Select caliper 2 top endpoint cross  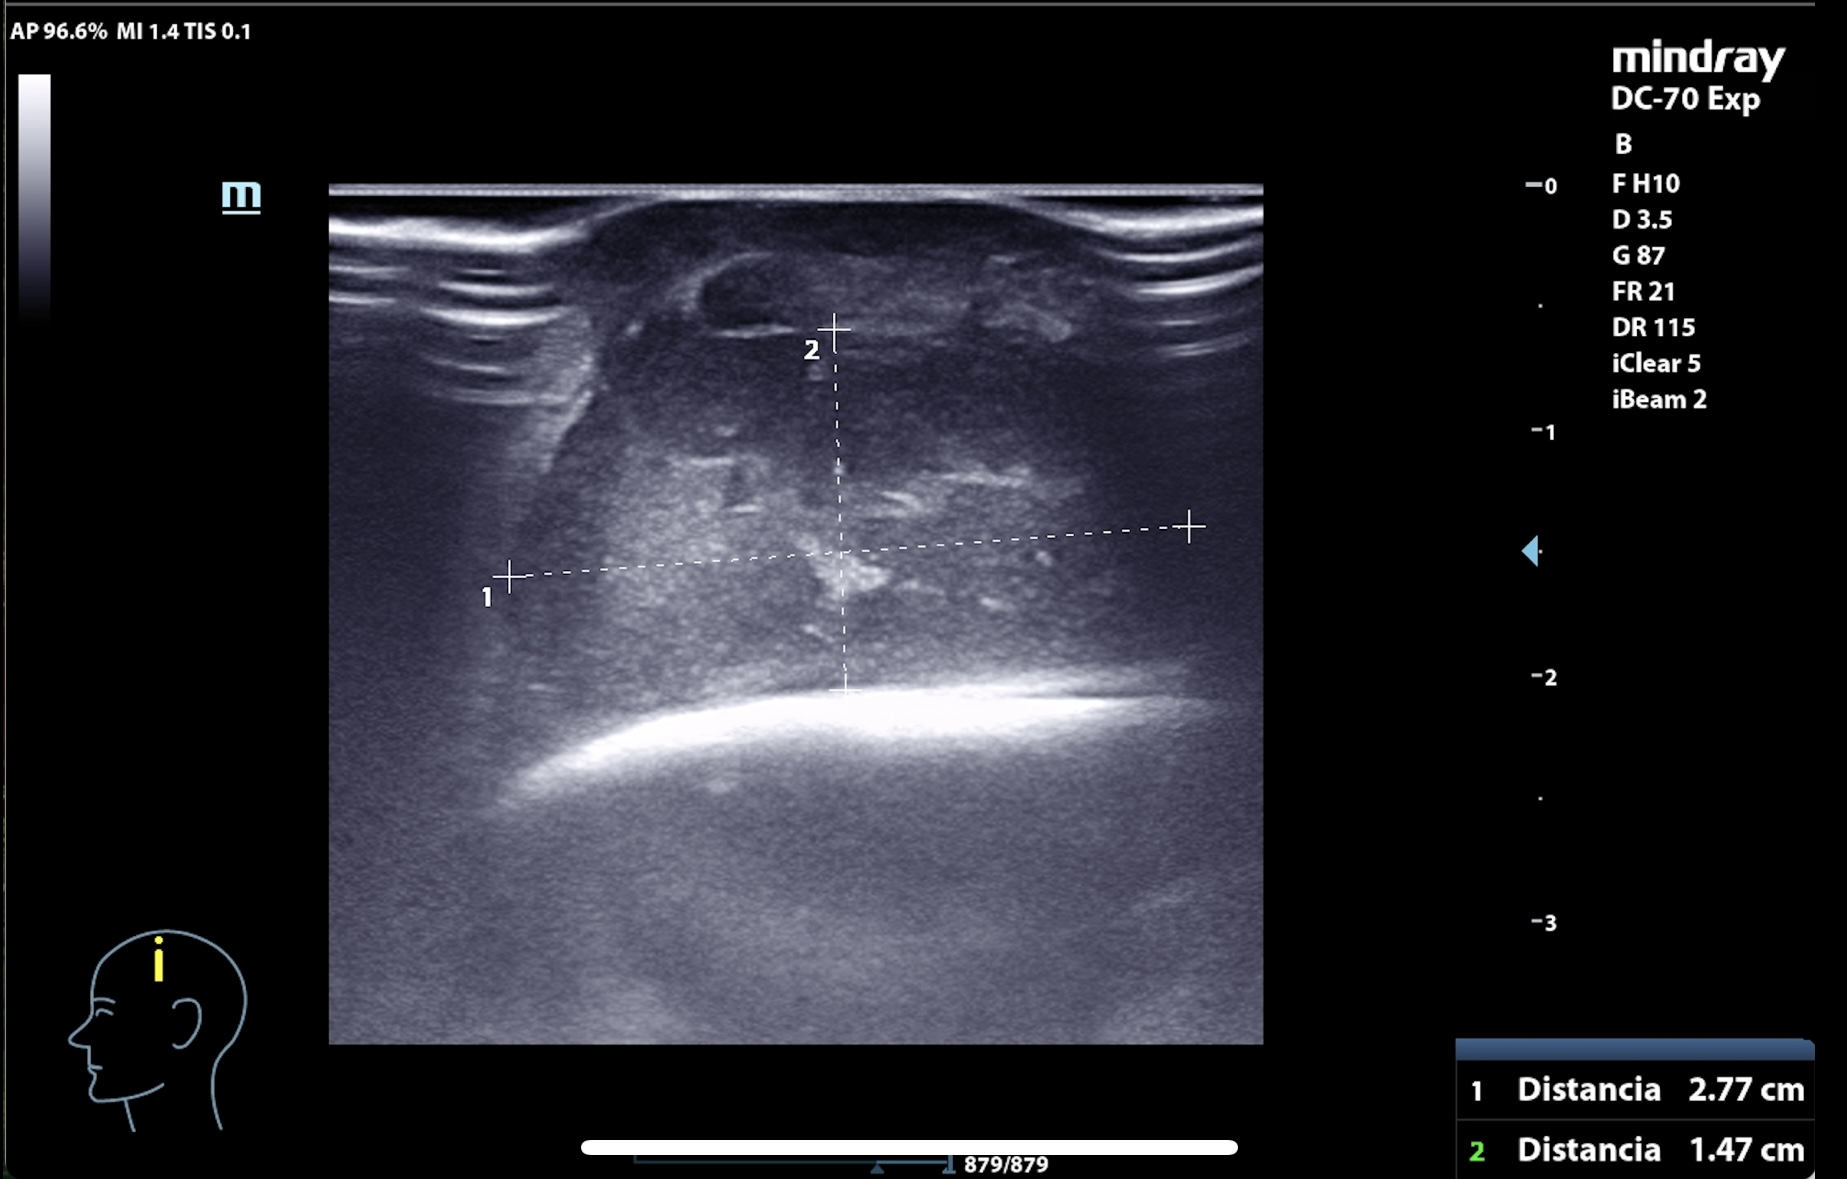pyautogui.click(x=834, y=329)
